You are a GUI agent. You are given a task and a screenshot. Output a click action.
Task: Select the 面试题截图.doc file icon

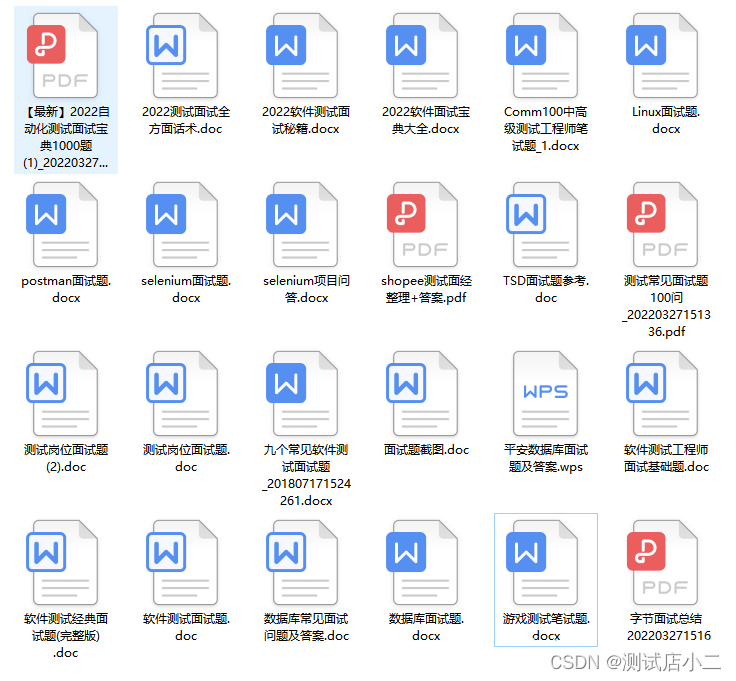[422, 393]
